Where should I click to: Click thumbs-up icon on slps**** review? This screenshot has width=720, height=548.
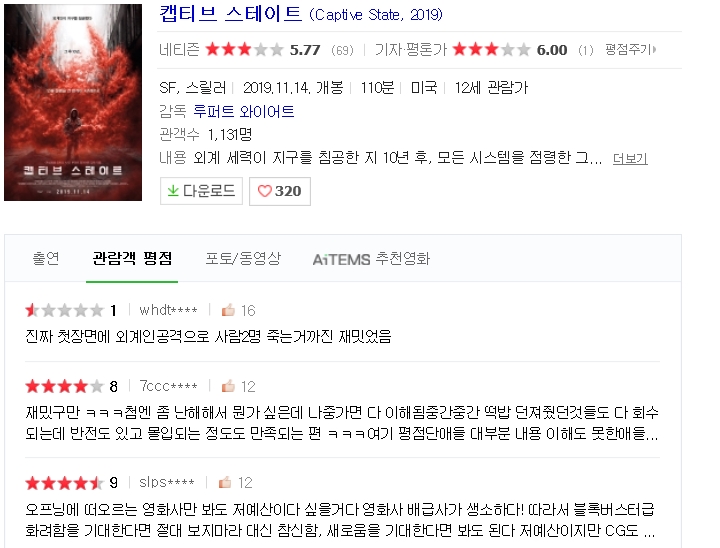click(x=225, y=482)
